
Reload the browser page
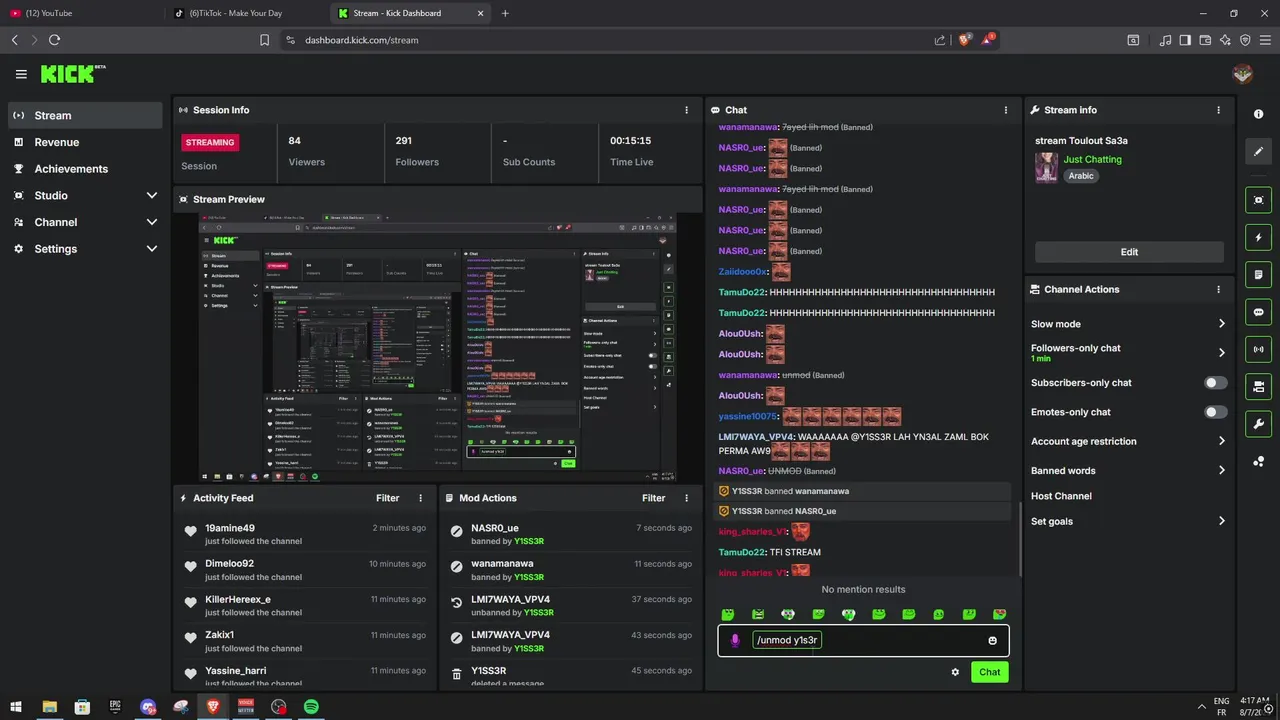(54, 40)
